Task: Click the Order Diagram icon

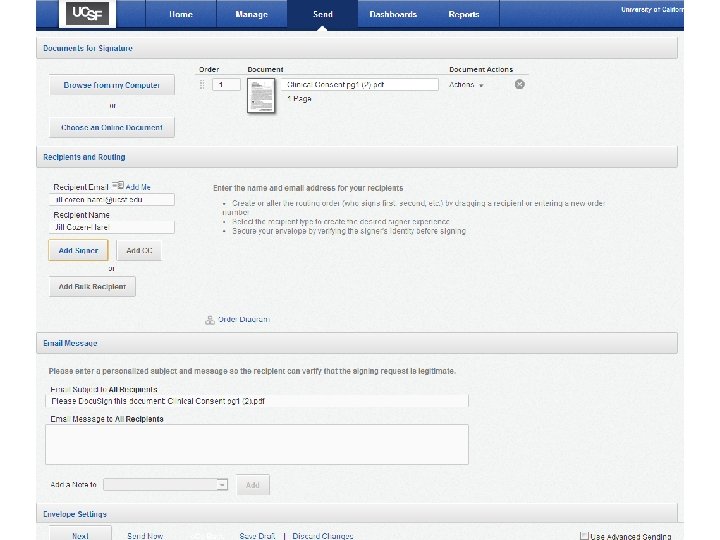Action: (x=209, y=320)
